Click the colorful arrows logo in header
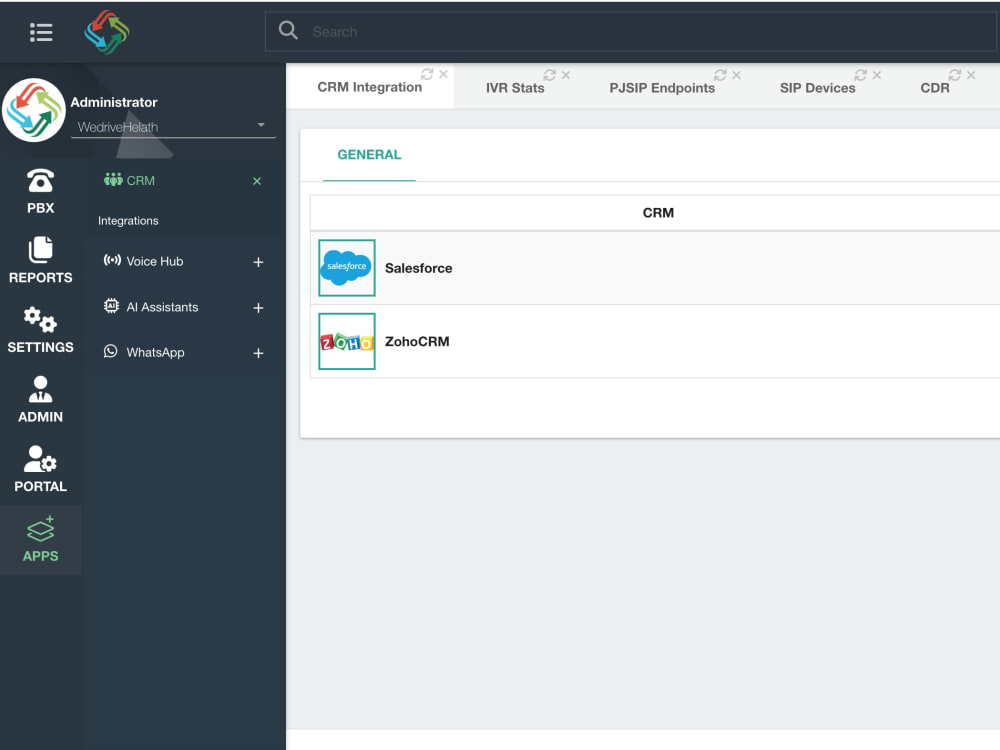Screen dimensions: 1000x750 point(107,32)
